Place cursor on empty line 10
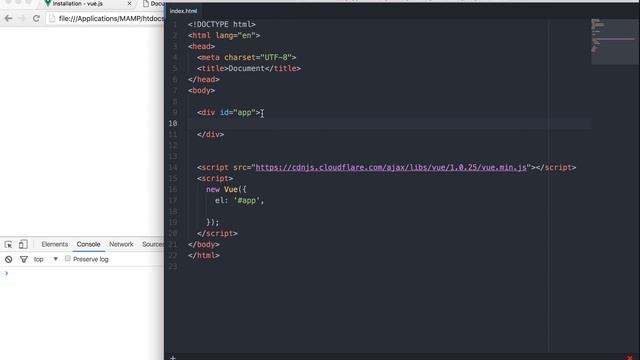 (388, 123)
